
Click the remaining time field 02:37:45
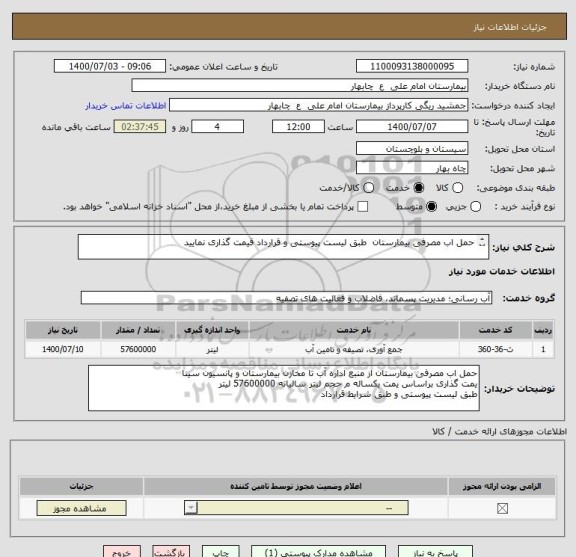140,127
